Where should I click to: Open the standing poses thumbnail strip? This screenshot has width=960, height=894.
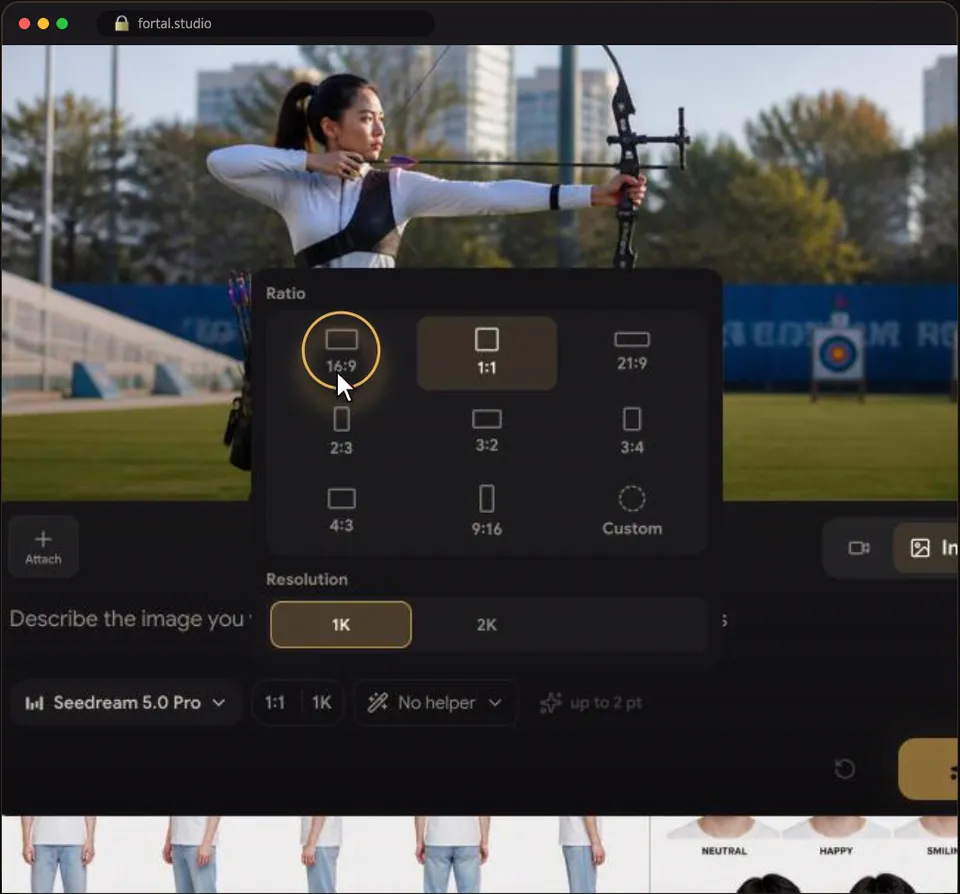click(324, 854)
